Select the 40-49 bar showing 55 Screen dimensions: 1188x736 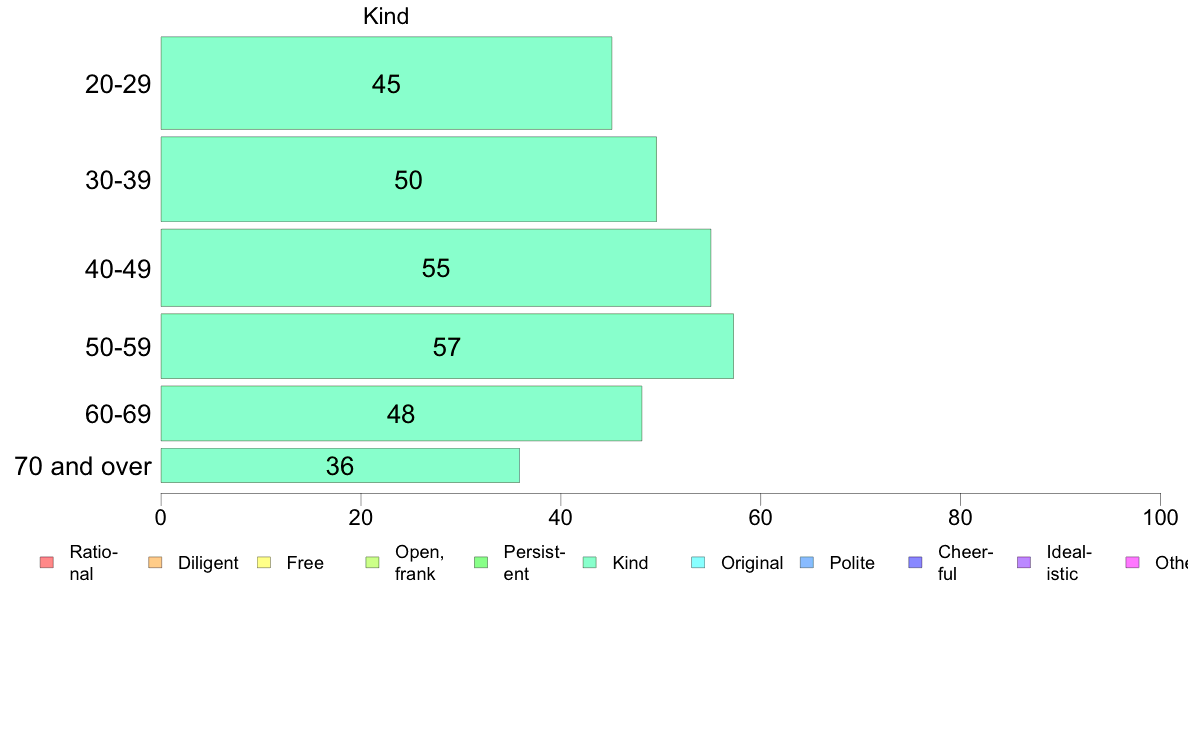(x=436, y=268)
